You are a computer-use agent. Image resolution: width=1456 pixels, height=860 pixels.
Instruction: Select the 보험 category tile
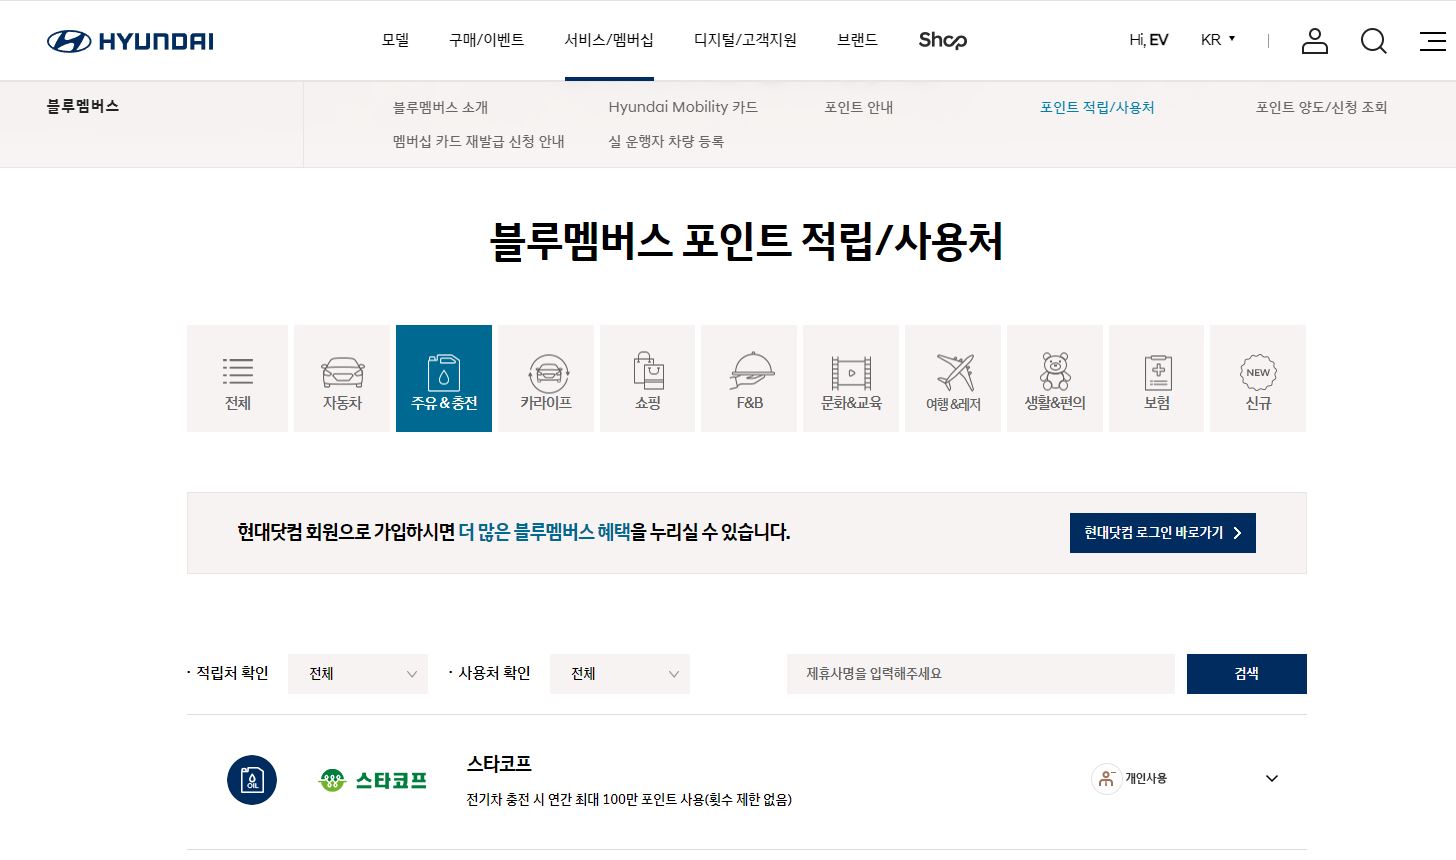[x=1157, y=378]
